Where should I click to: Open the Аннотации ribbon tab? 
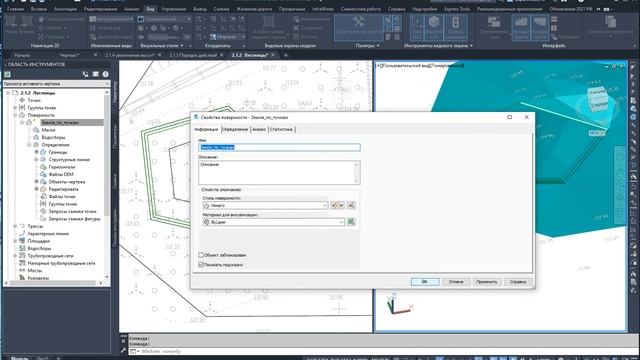pyautogui.click(x=65, y=9)
